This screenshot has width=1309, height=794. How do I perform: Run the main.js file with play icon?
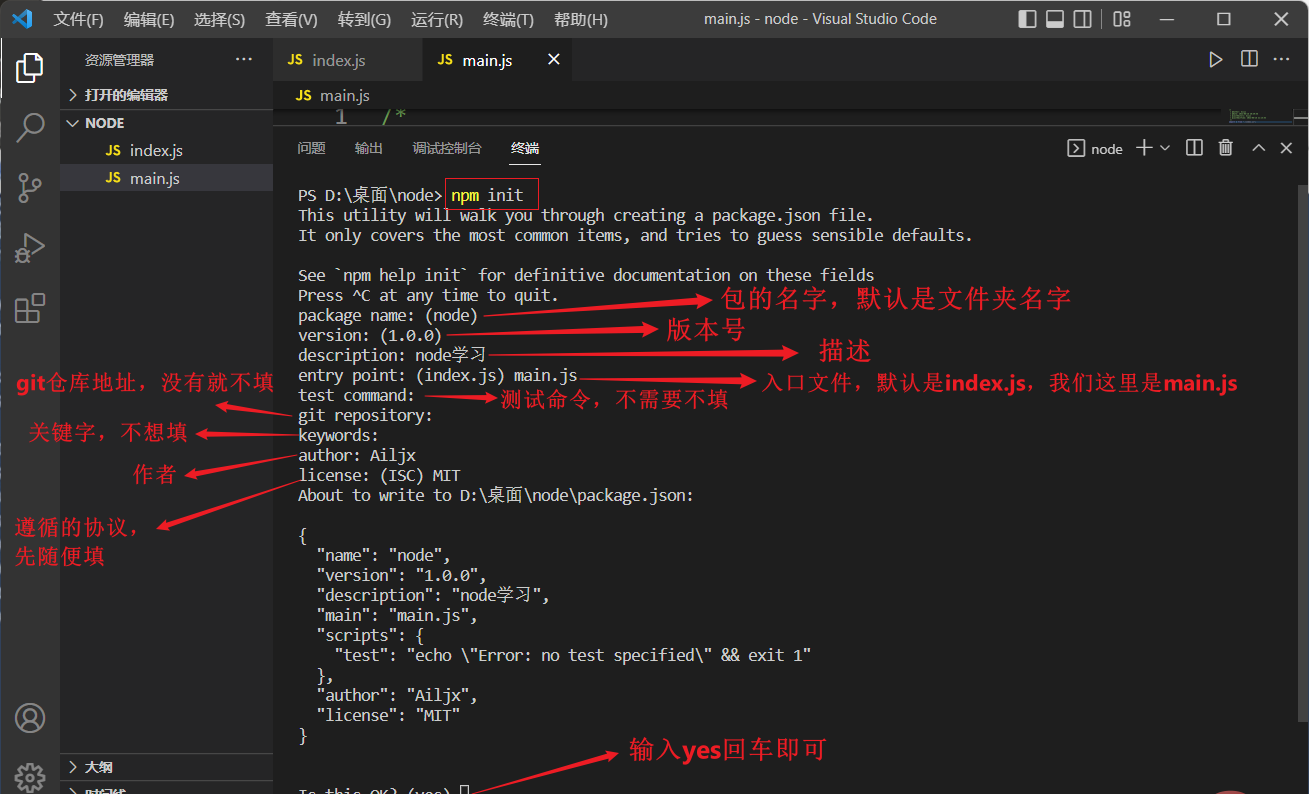1216,60
